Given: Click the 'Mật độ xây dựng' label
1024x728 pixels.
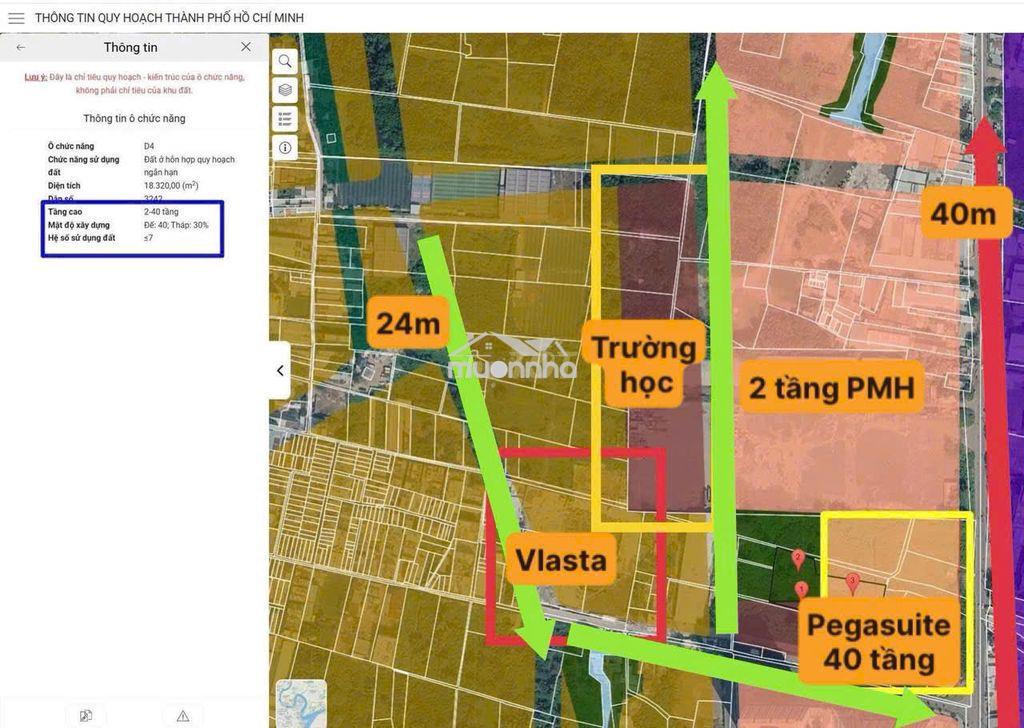Looking at the screenshot, I should click(x=79, y=225).
